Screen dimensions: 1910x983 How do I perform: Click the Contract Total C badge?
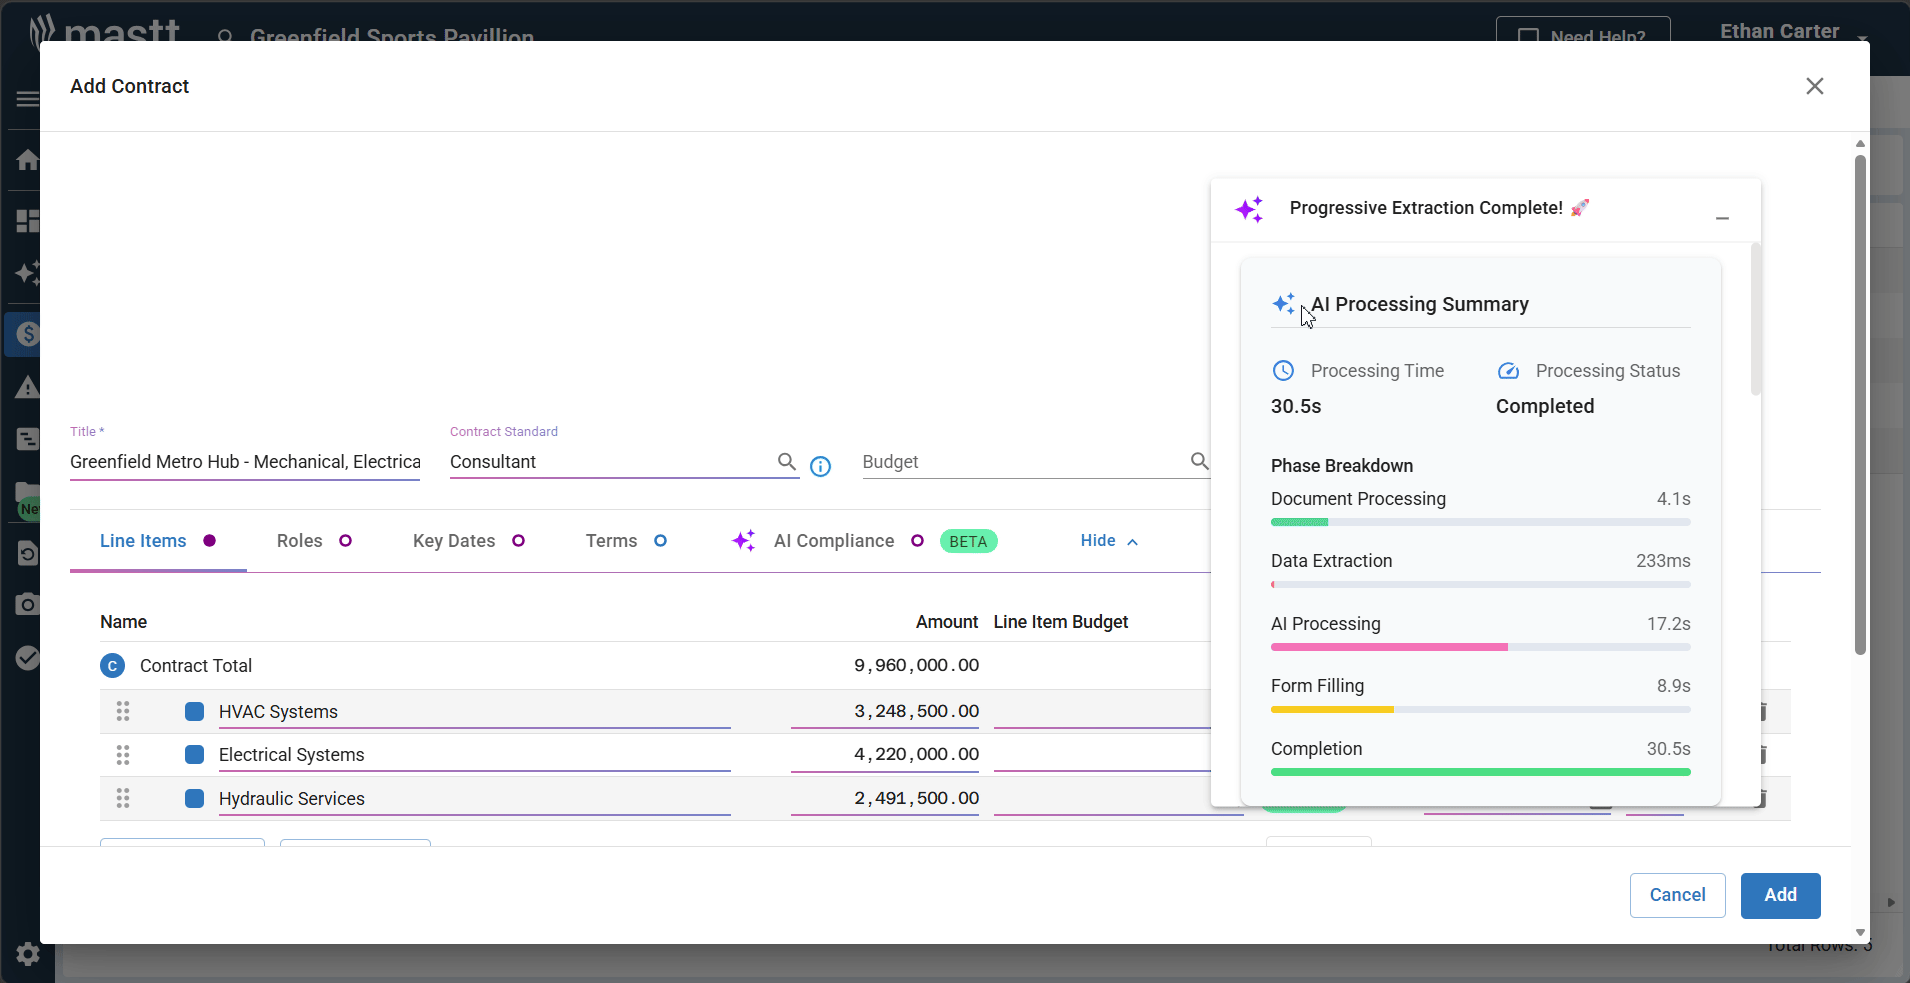click(x=112, y=666)
